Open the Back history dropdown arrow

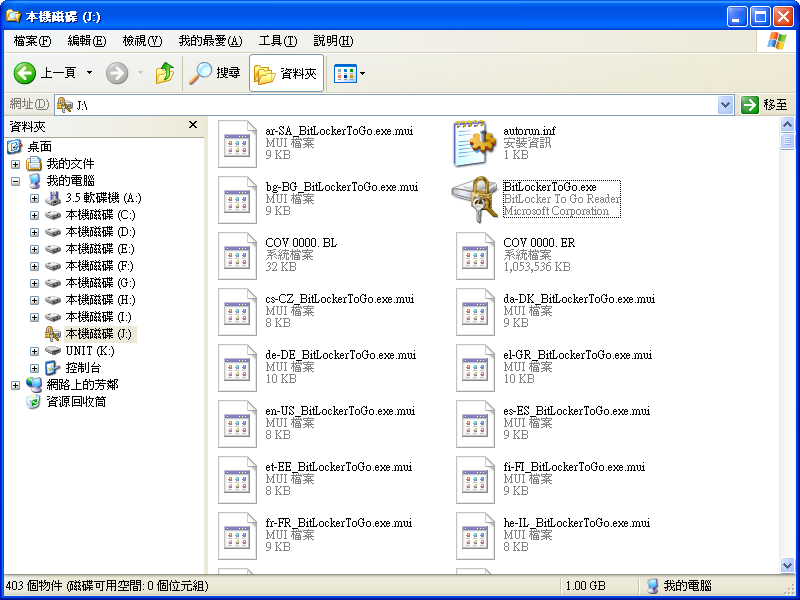[x=89, y=73]
